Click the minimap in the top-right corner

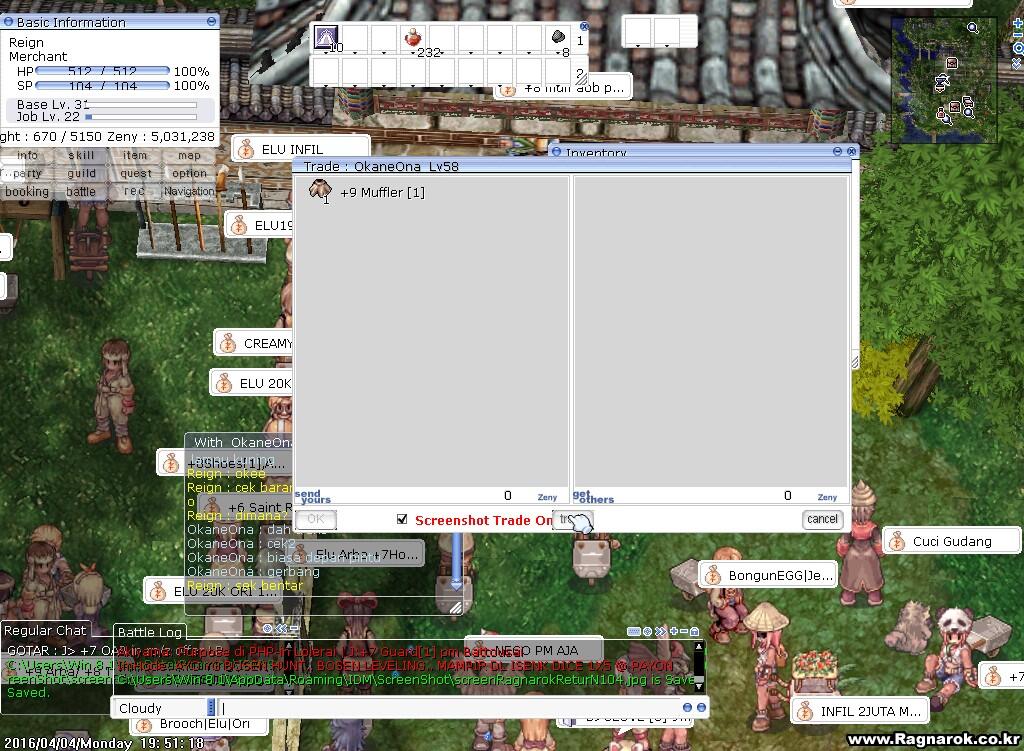944,80
